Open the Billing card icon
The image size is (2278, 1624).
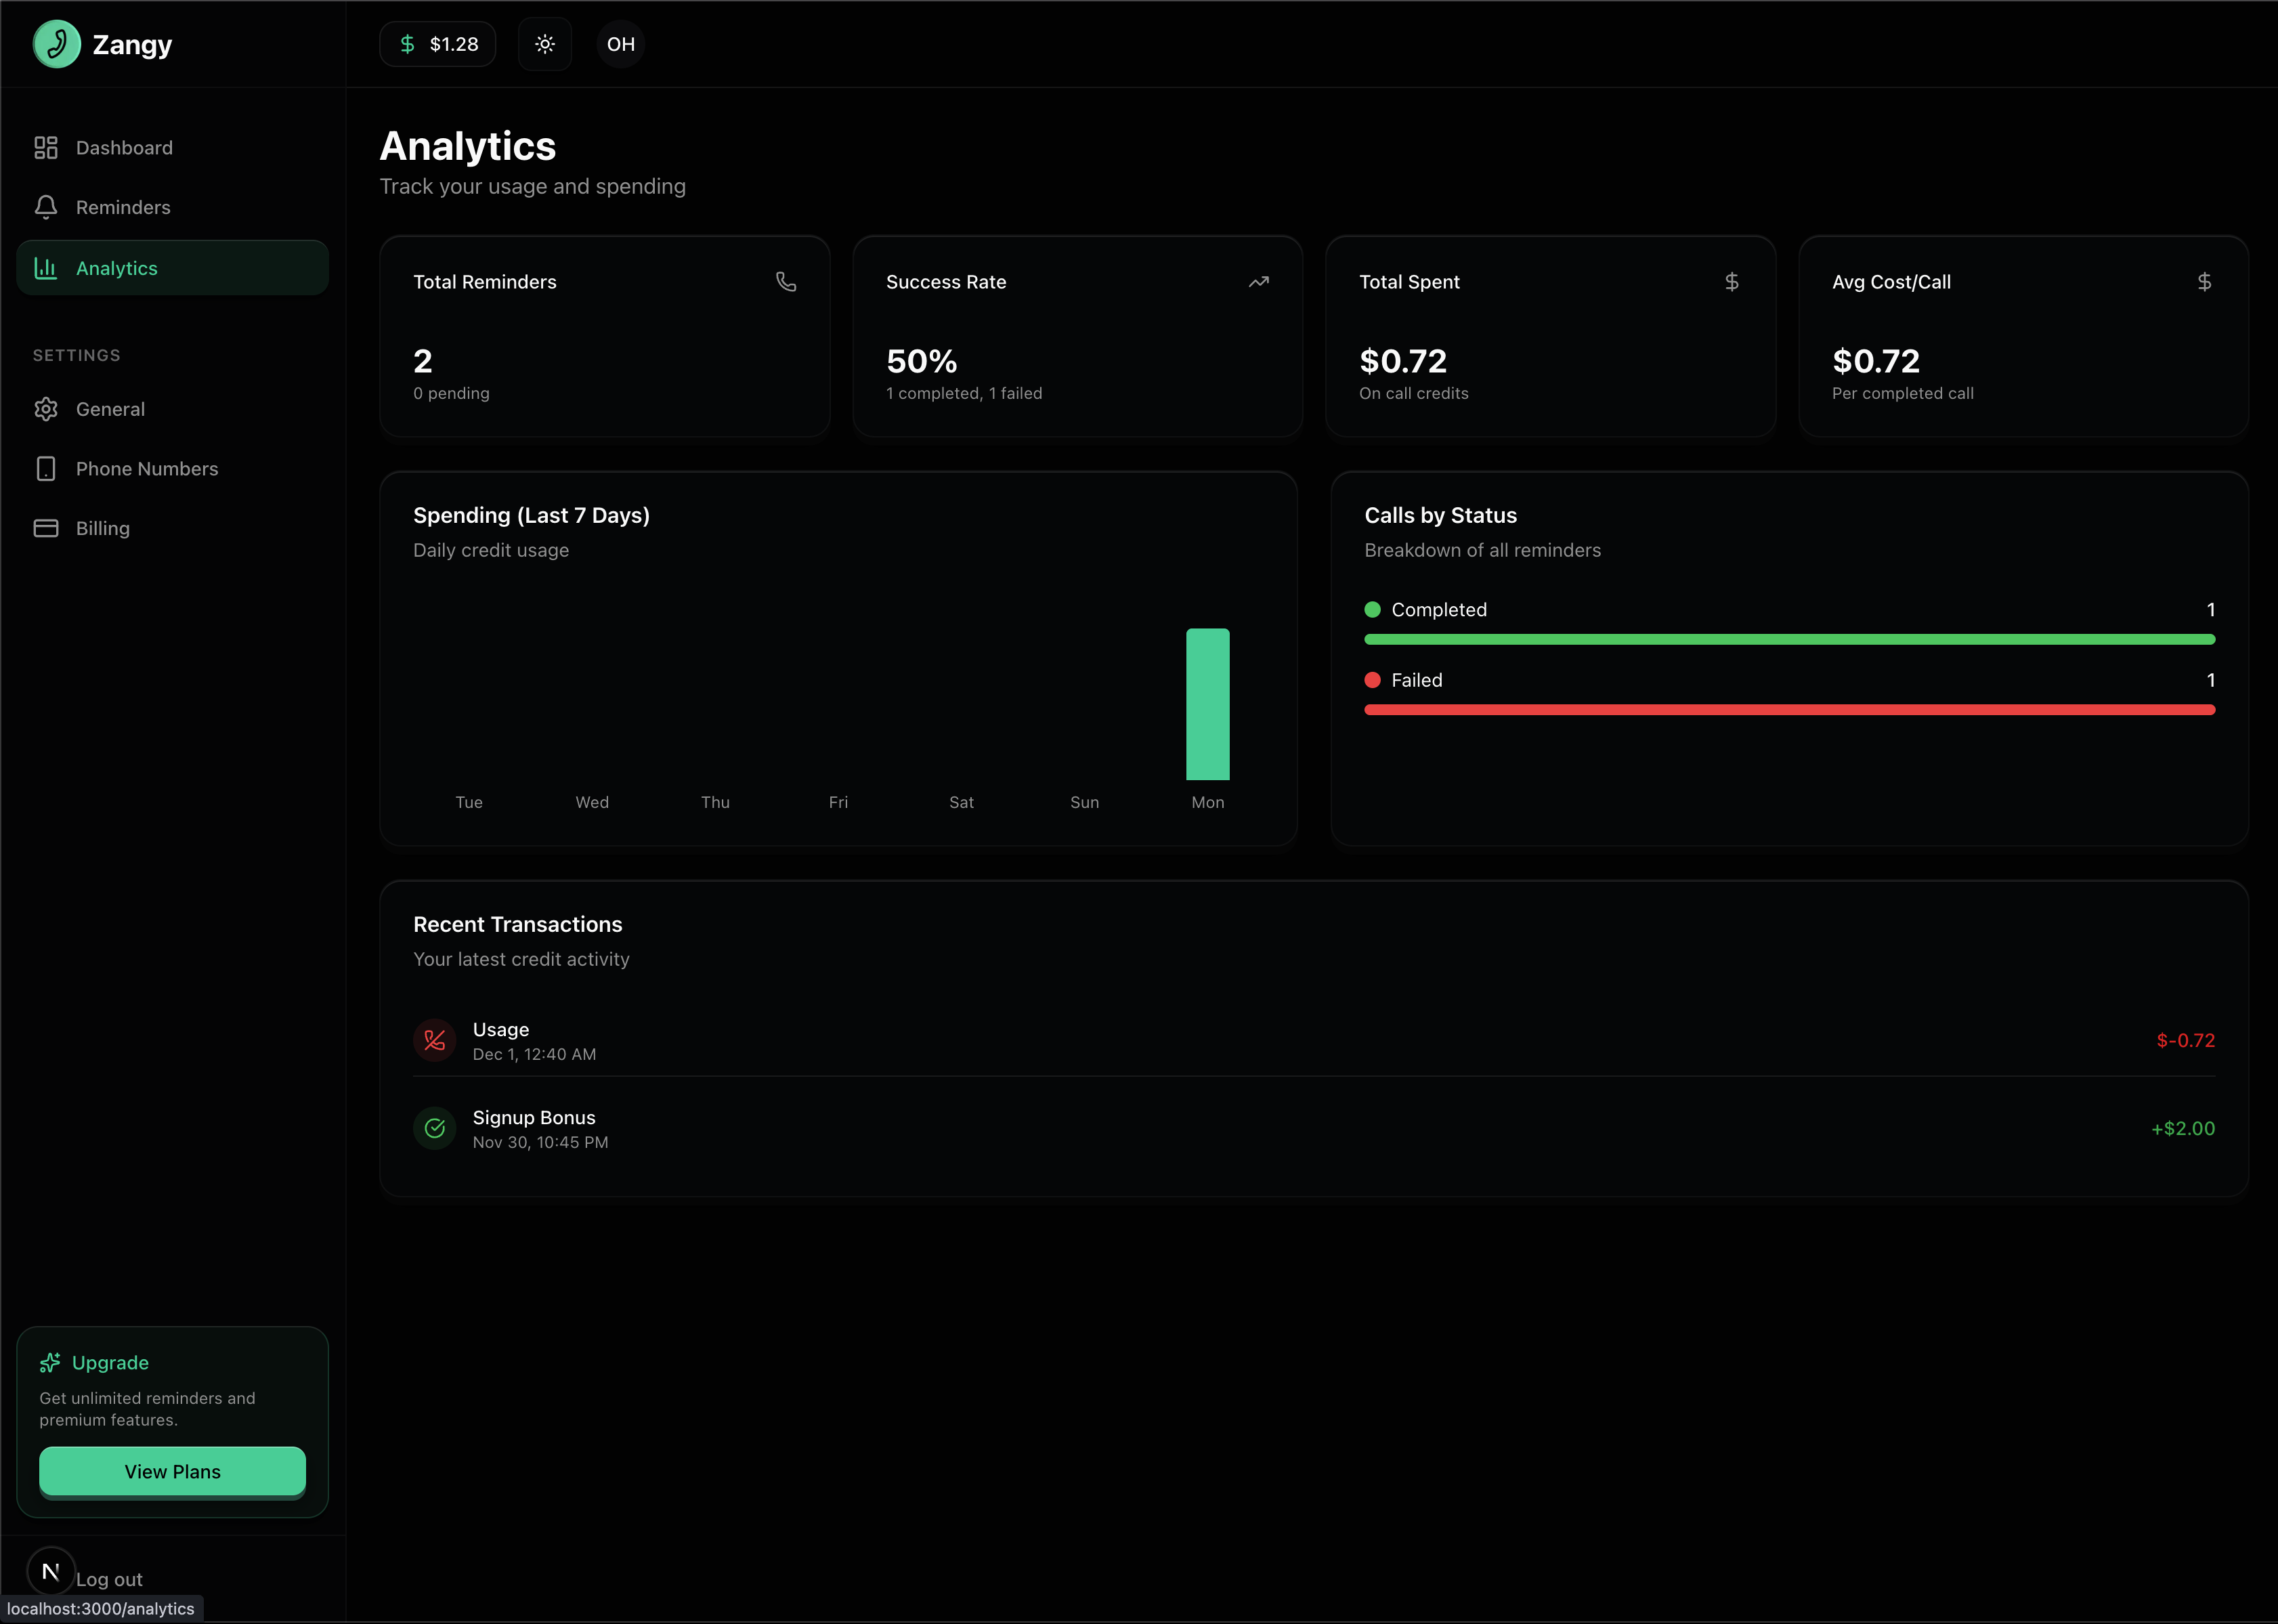pos(46,527)
